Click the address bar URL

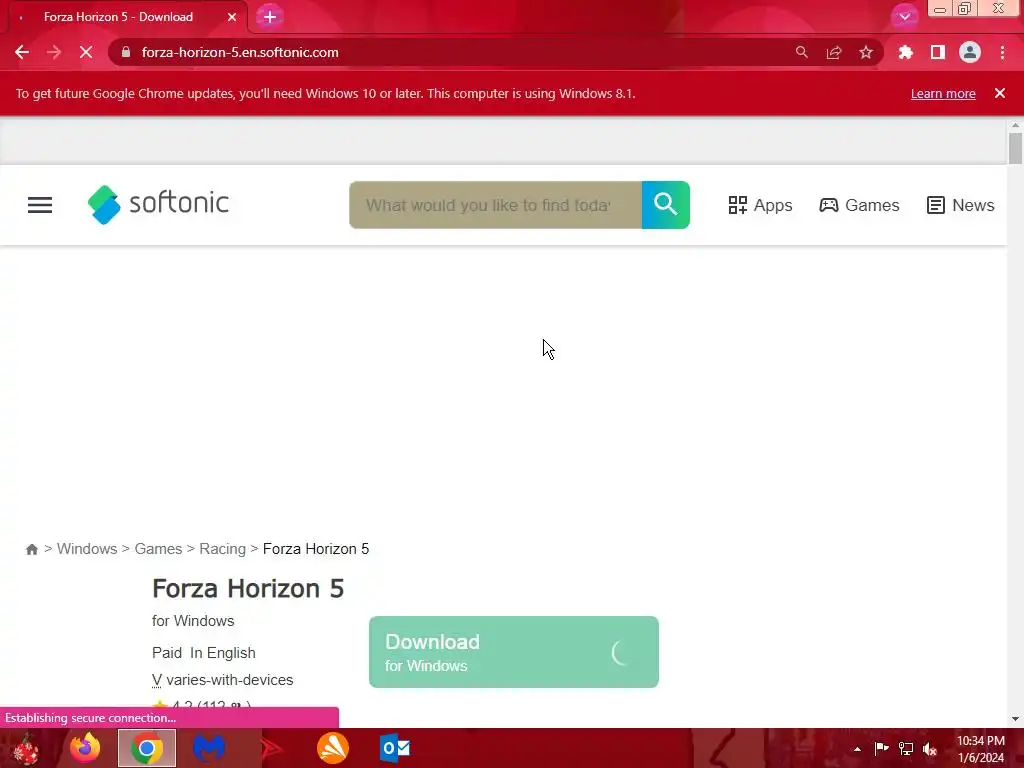coord(240,52)
